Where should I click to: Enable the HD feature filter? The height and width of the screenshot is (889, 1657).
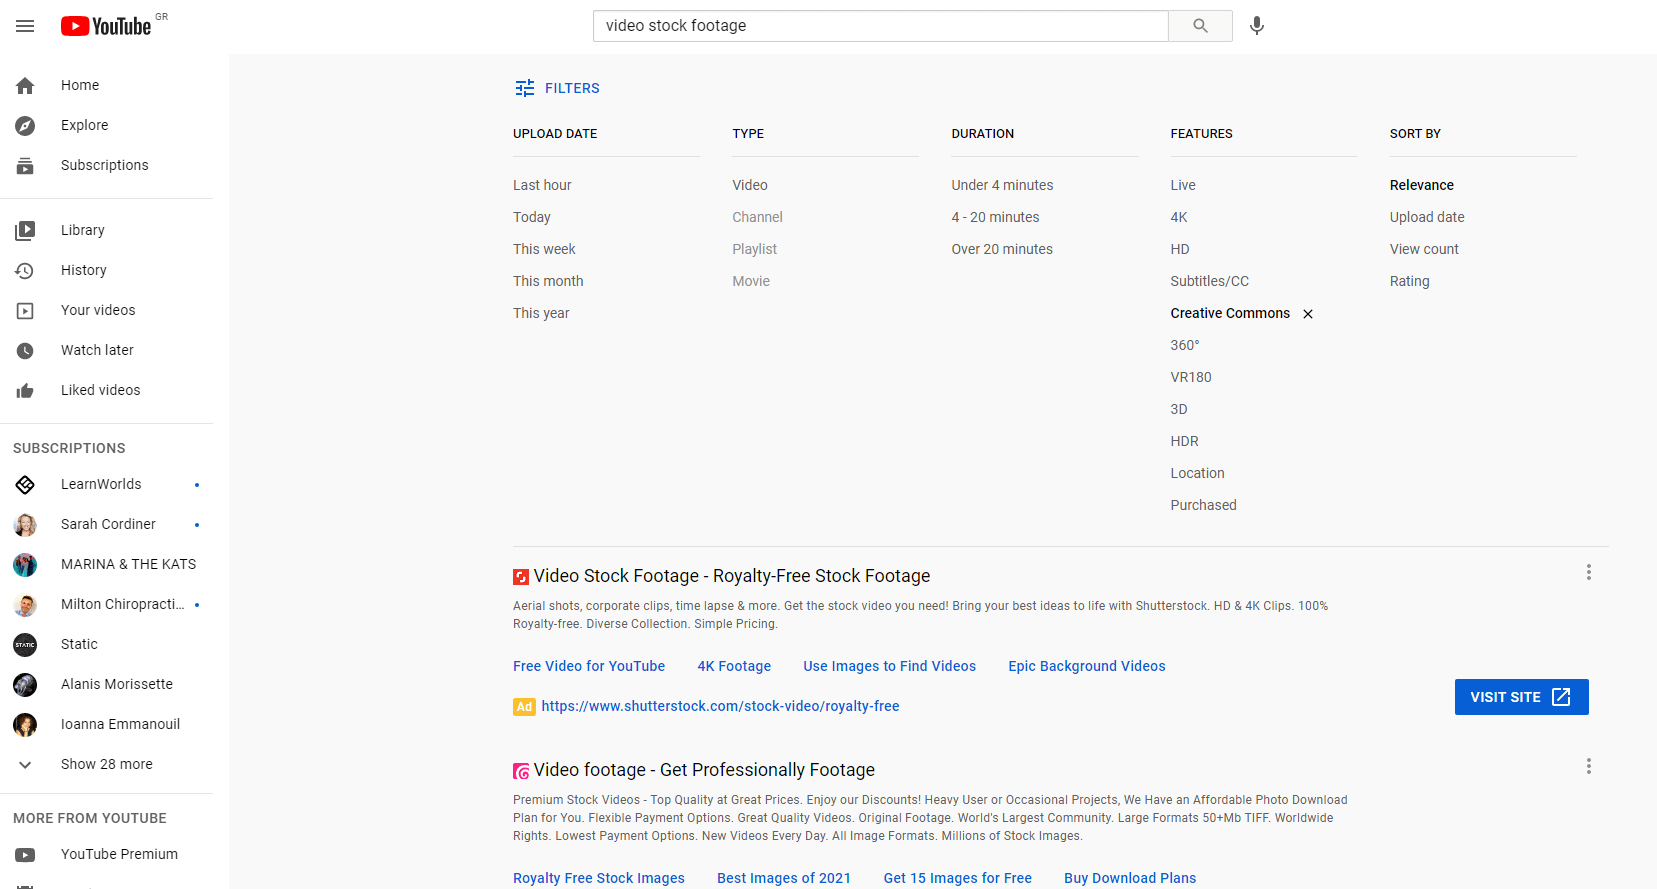pos(1180,249)
